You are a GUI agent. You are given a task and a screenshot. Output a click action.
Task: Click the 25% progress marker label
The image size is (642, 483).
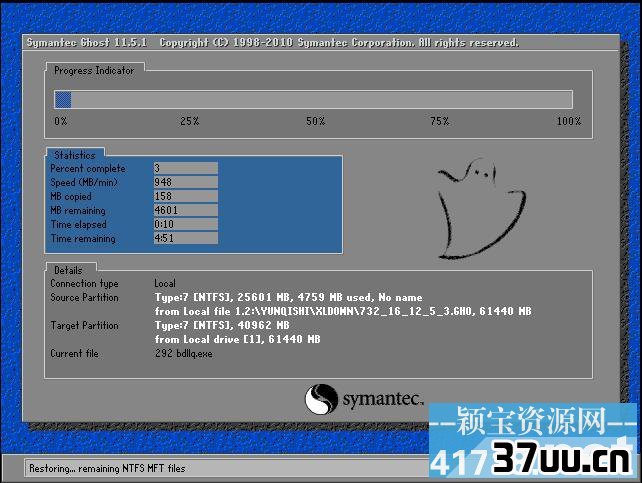point(190,121)
